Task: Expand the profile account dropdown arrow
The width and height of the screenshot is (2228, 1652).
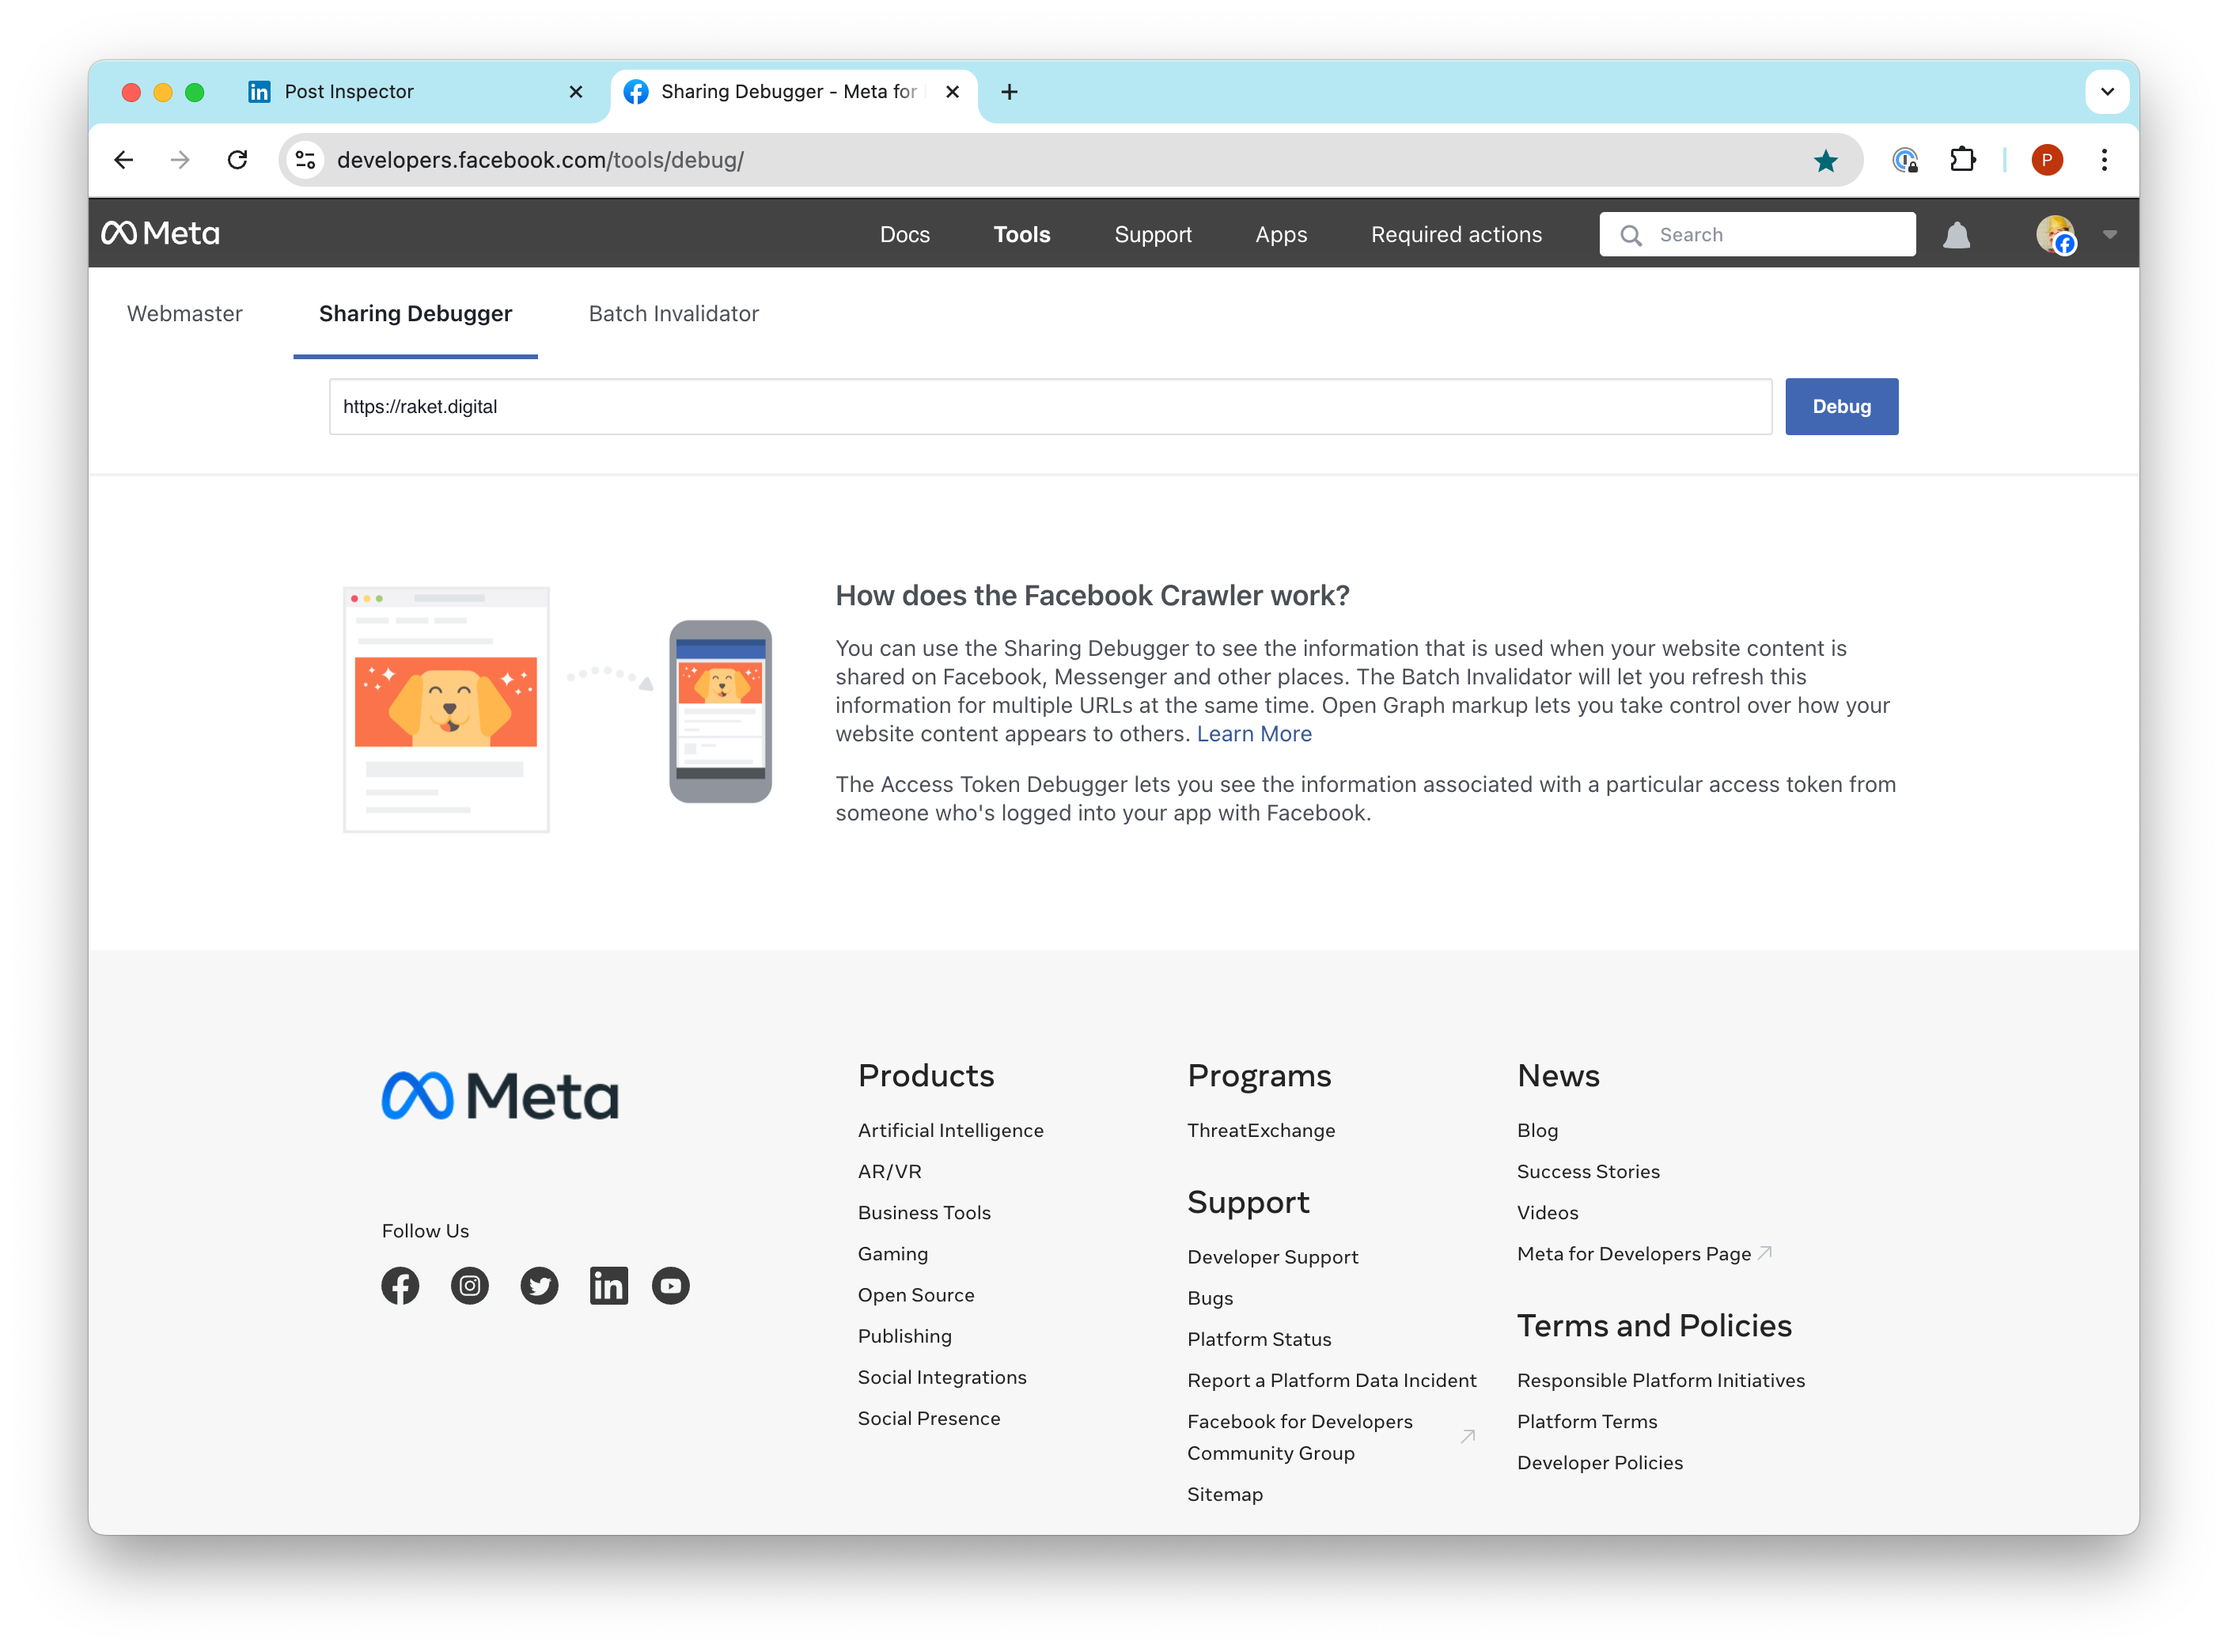Action: coord(2110,235)
